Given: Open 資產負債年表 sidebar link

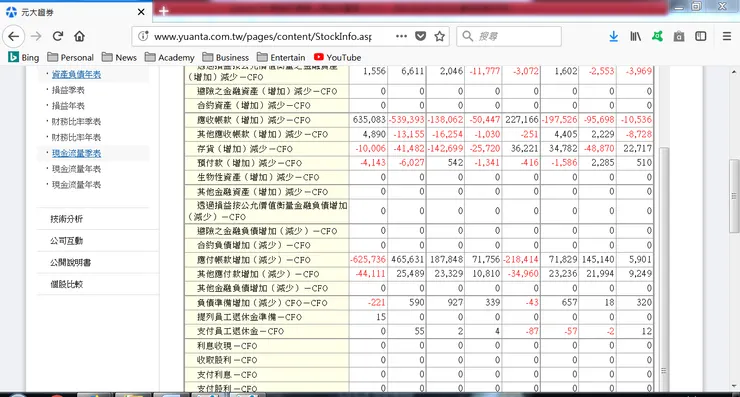Looking at the screenshot, I should [x=76, y=75].
